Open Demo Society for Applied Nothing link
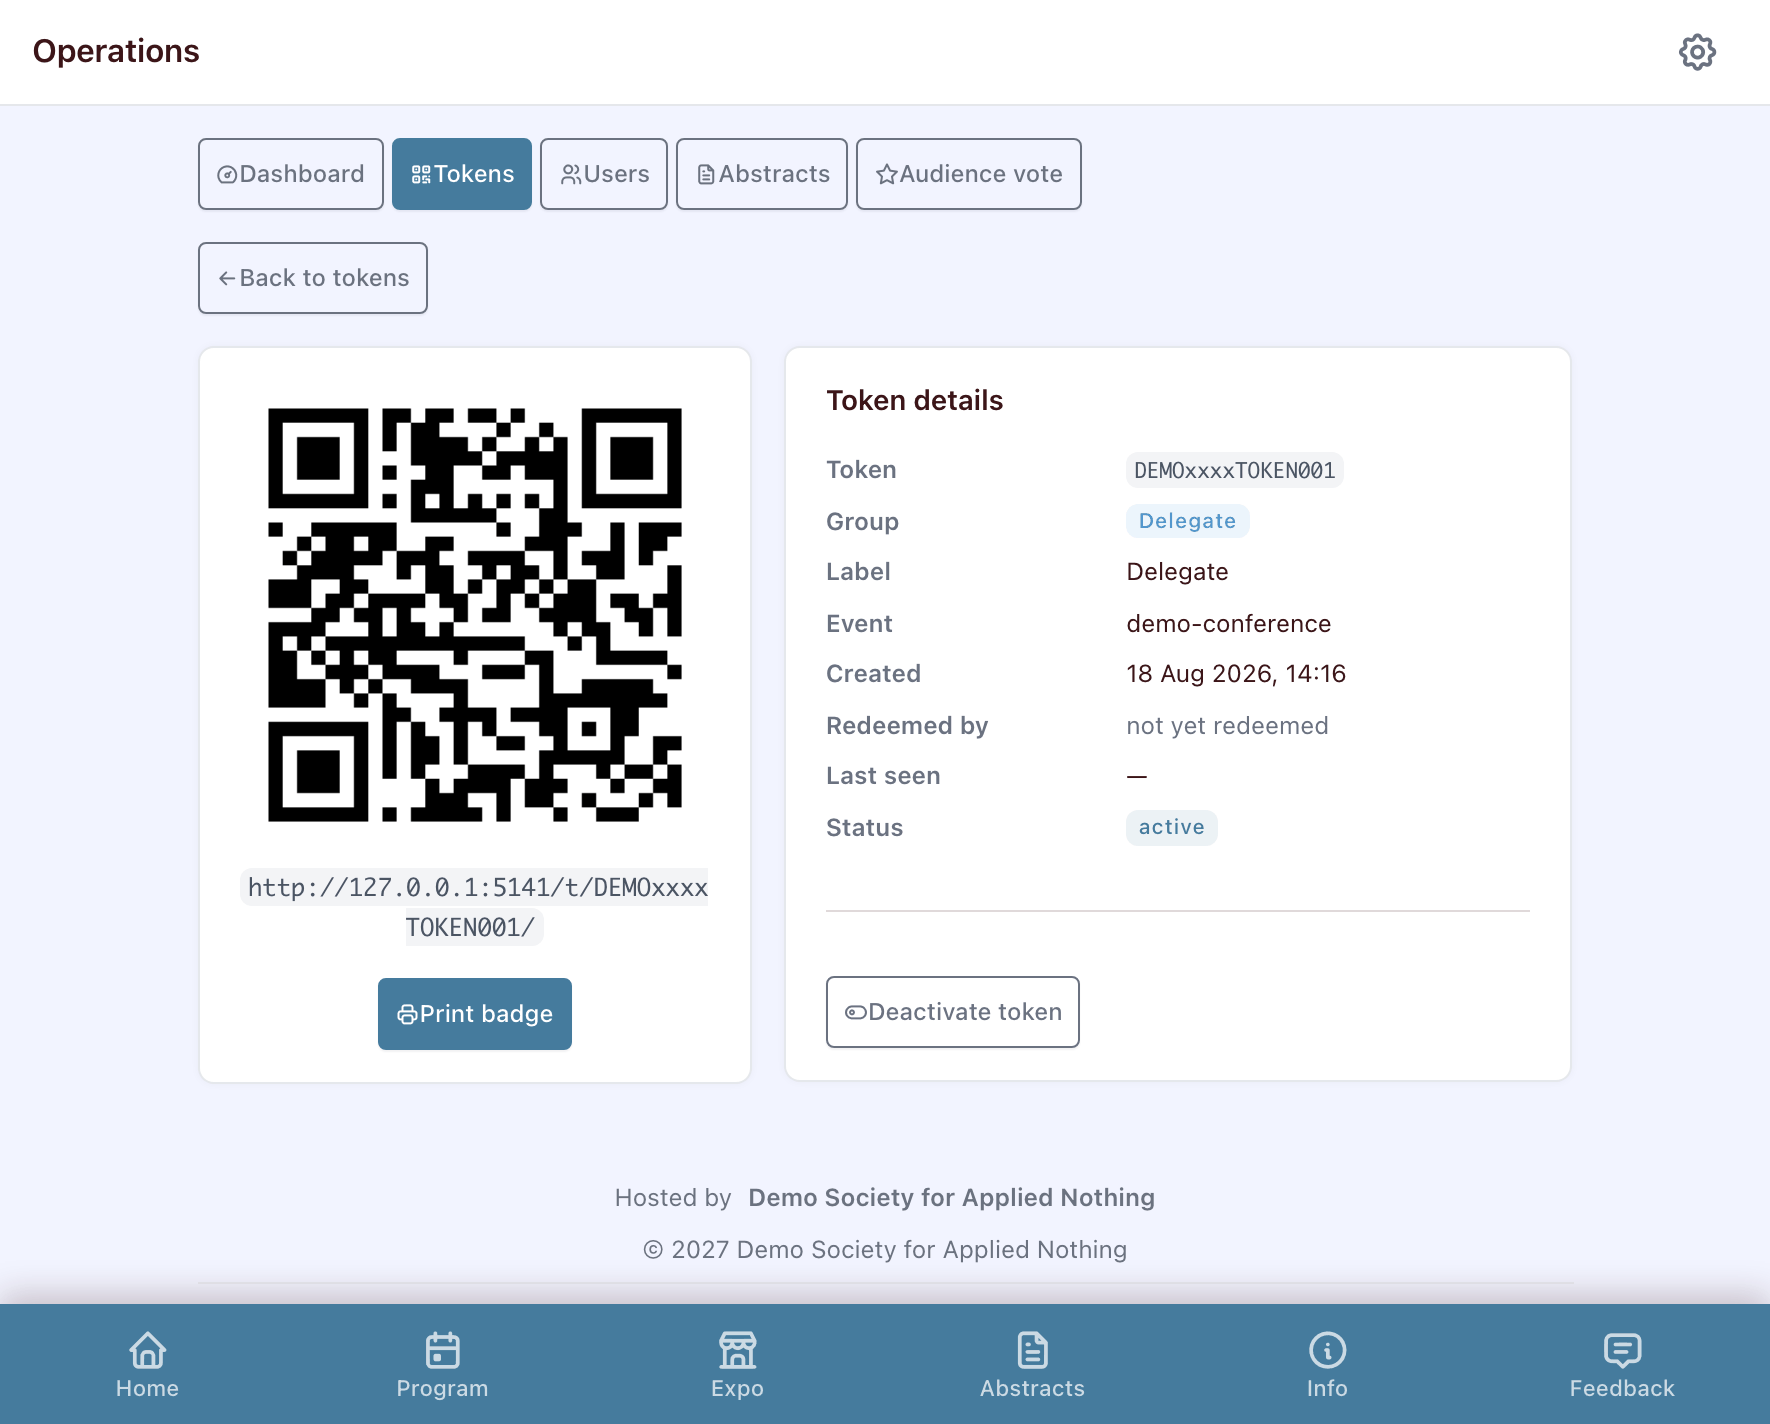The height and width of the screenshot is (1424, 1770). click(x=952, y=1198)
